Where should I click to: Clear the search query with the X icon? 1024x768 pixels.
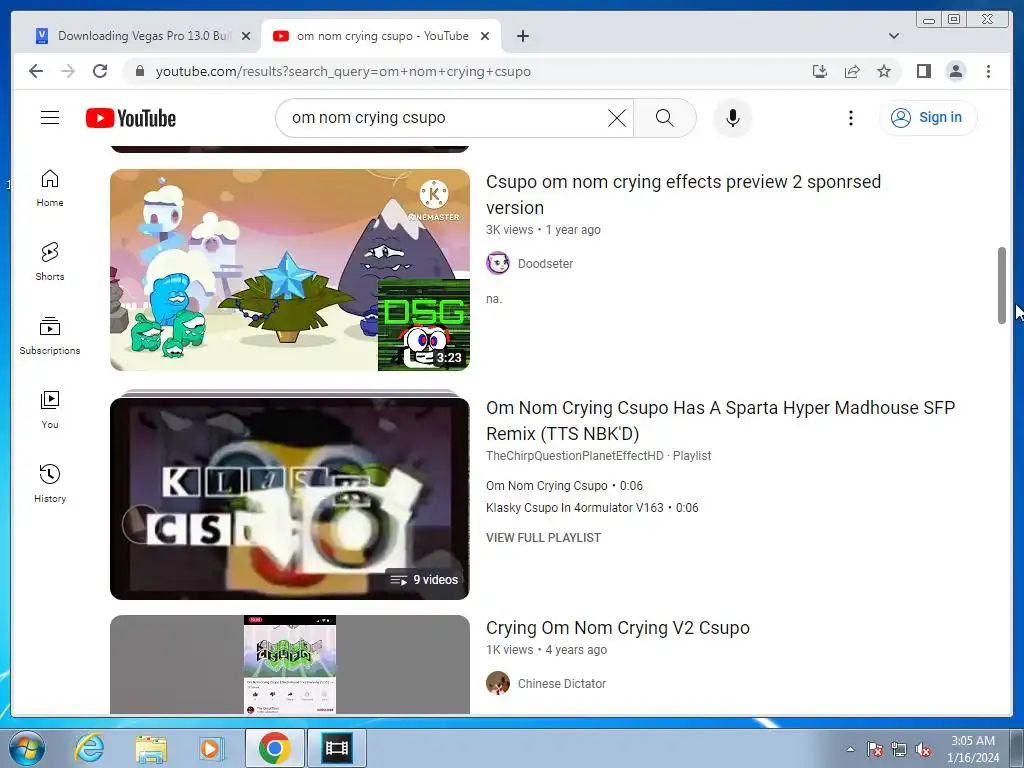pyautogui.click(x=616, y=118)
